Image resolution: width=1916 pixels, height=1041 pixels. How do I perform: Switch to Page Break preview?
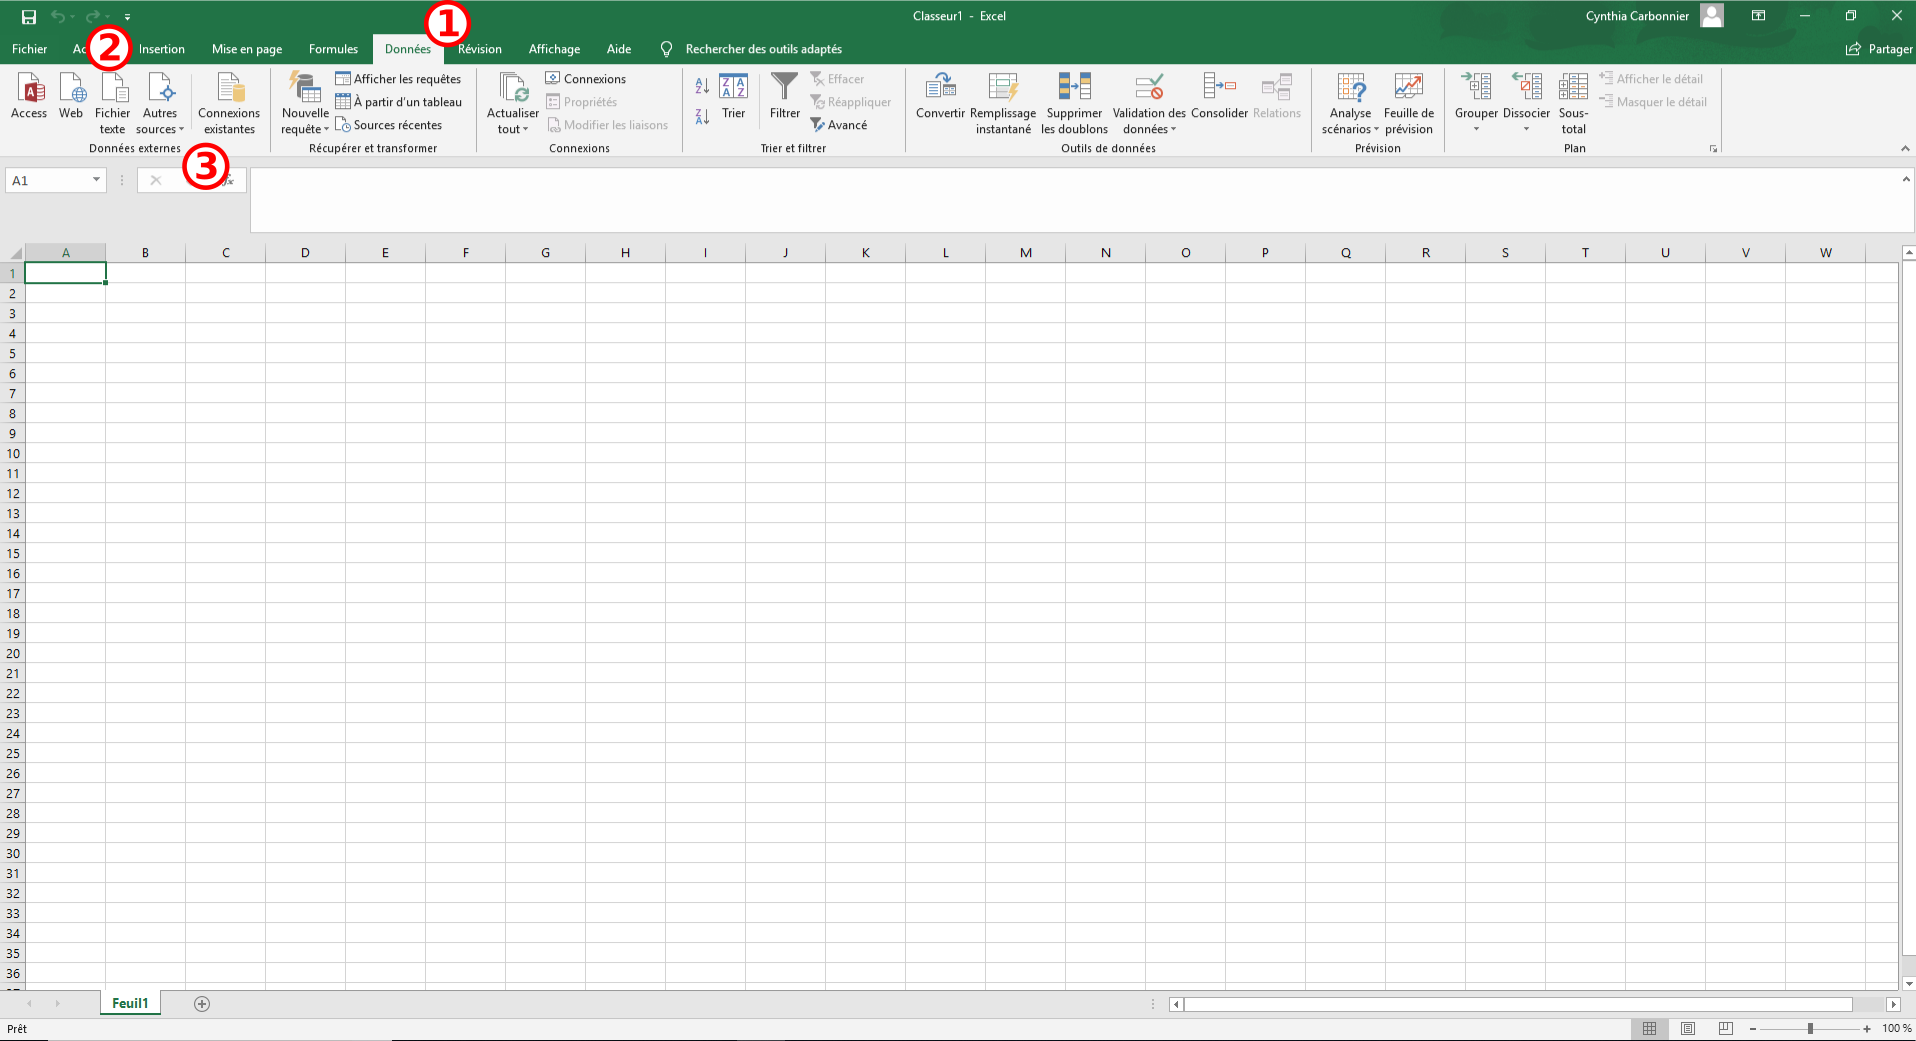tap(1726, 1029)
